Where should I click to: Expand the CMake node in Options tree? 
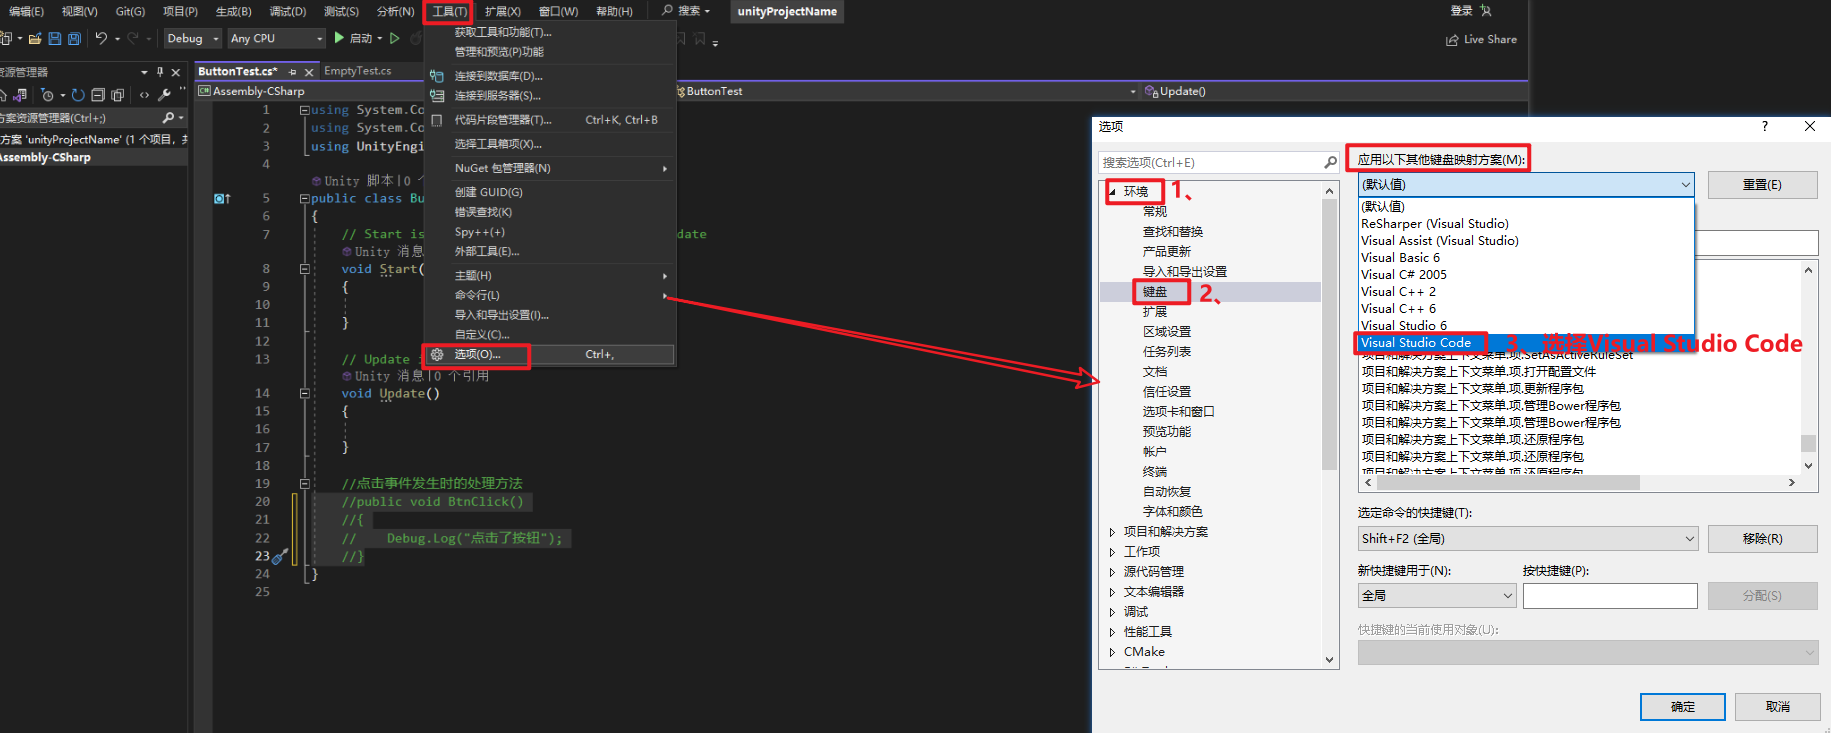pos(1112,652)
